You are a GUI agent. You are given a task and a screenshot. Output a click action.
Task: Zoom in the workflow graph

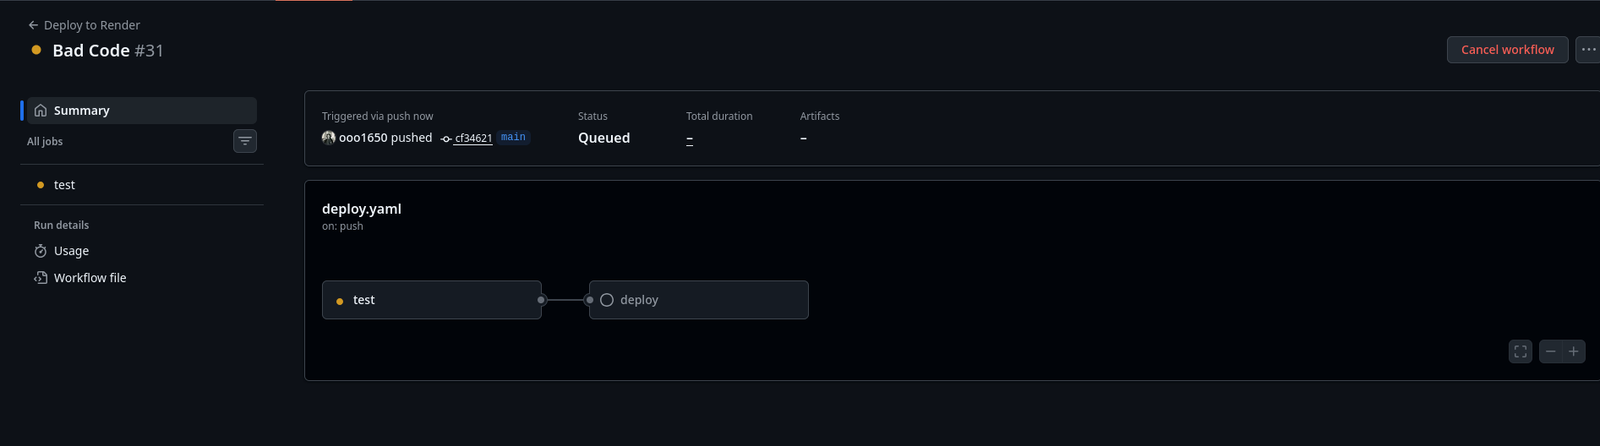pos(1573,351)
